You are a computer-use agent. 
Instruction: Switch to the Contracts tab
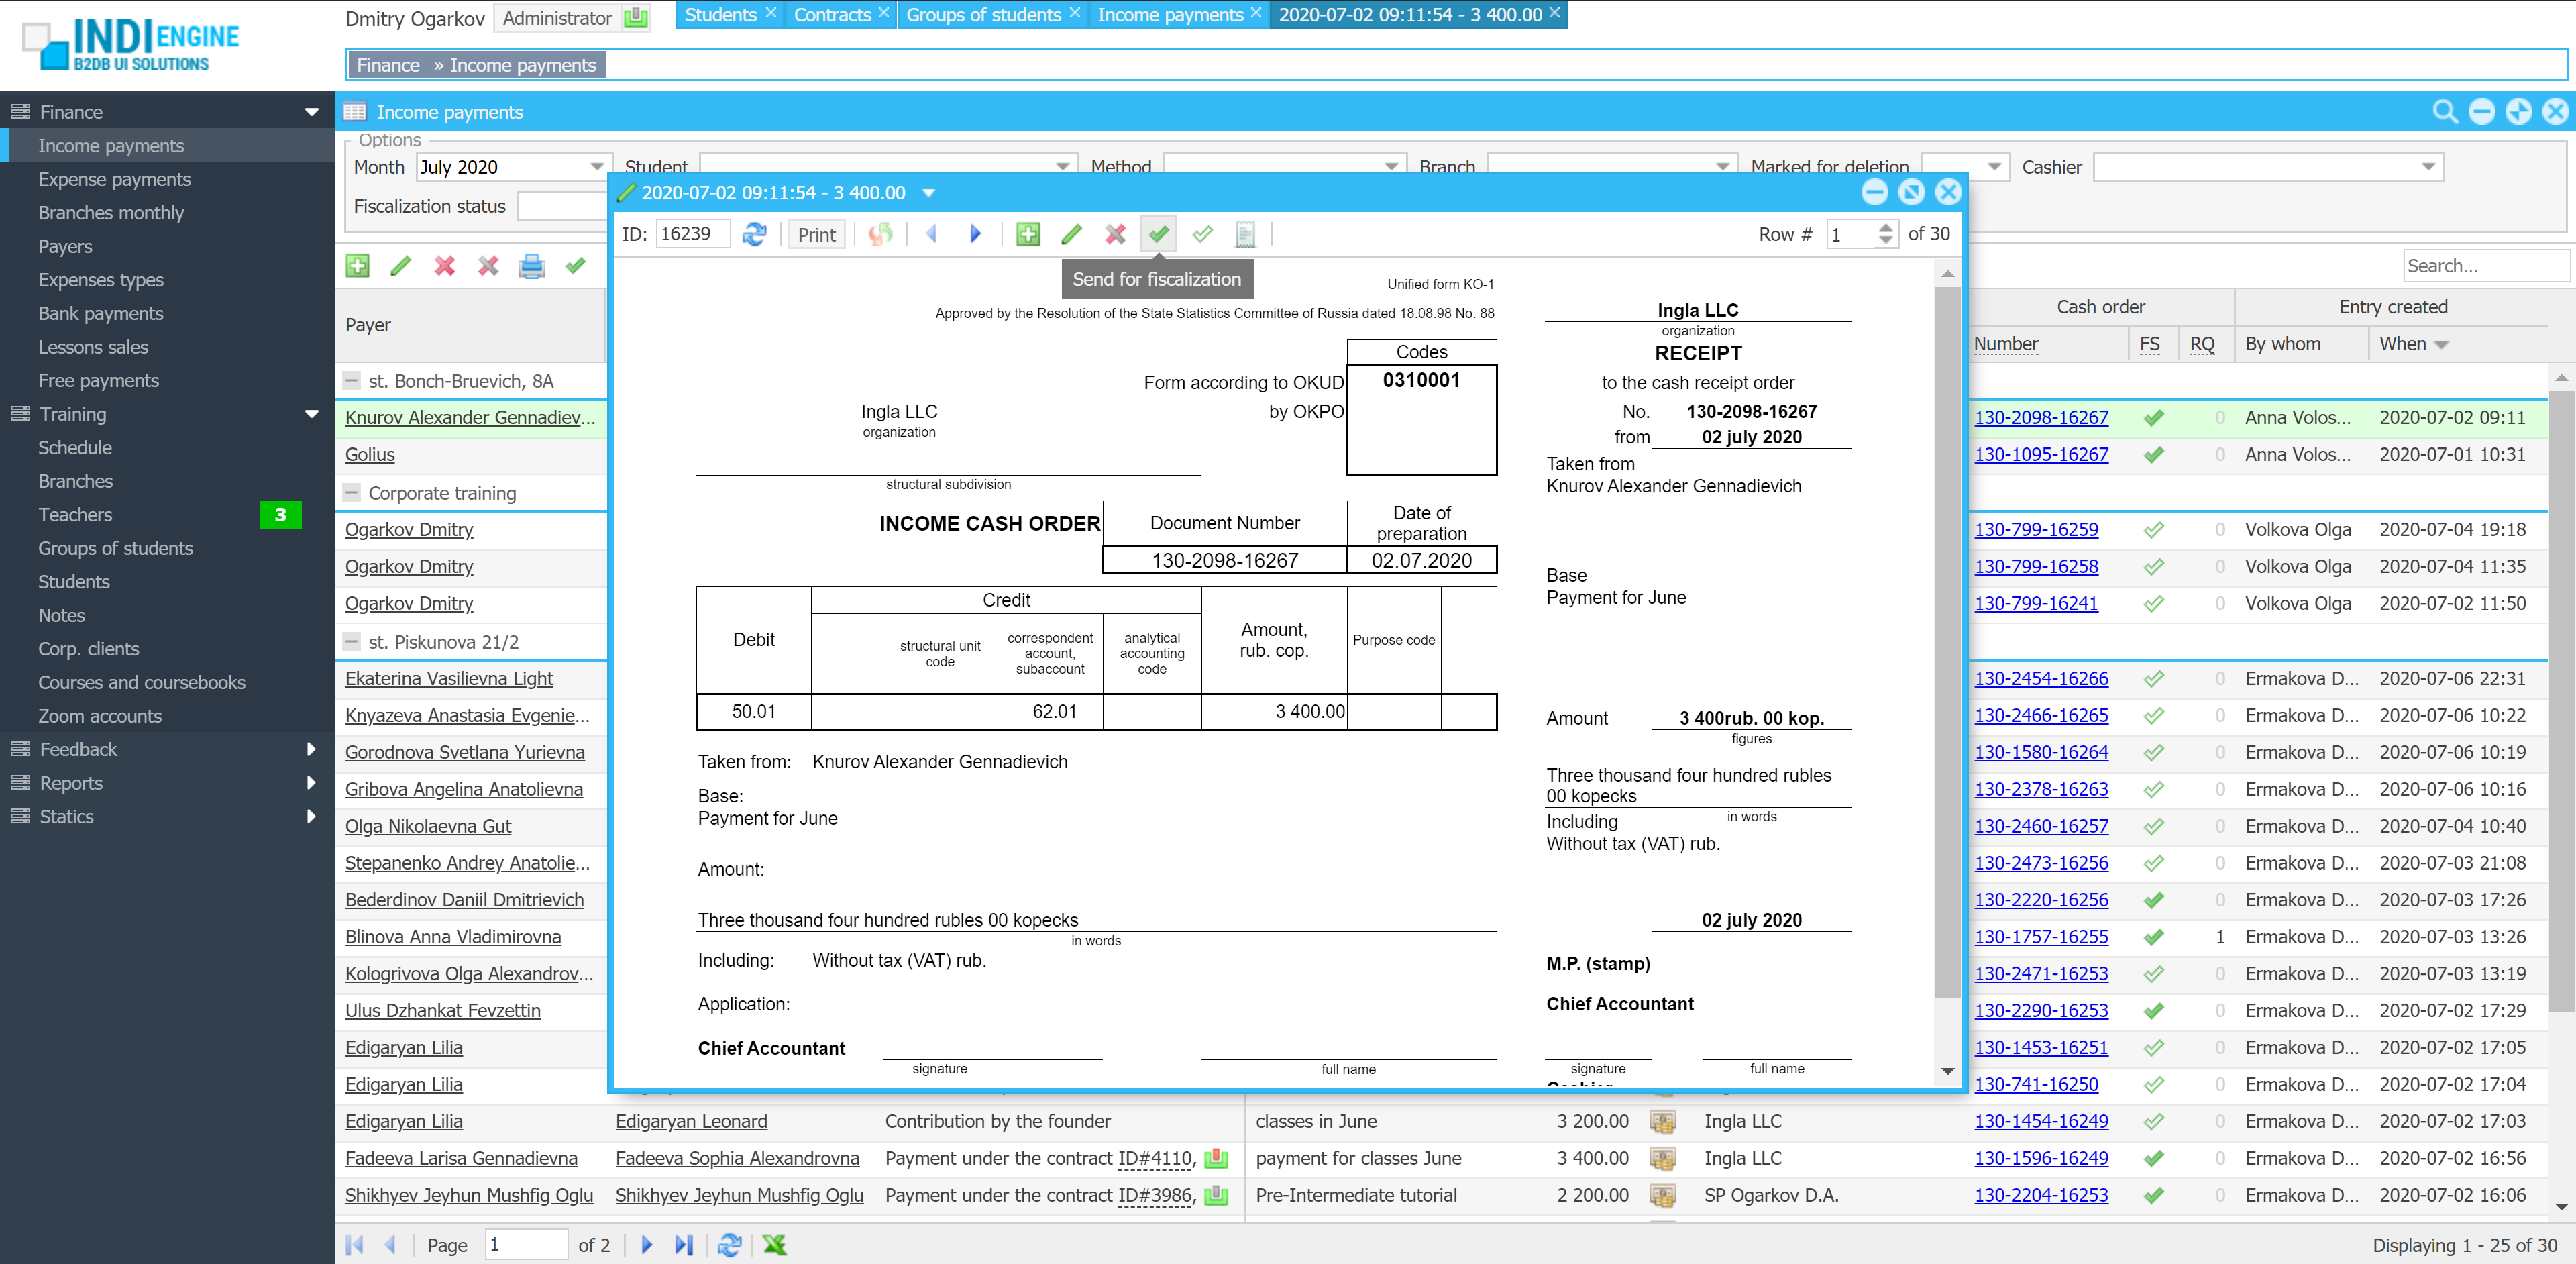(x=832, y=15)
